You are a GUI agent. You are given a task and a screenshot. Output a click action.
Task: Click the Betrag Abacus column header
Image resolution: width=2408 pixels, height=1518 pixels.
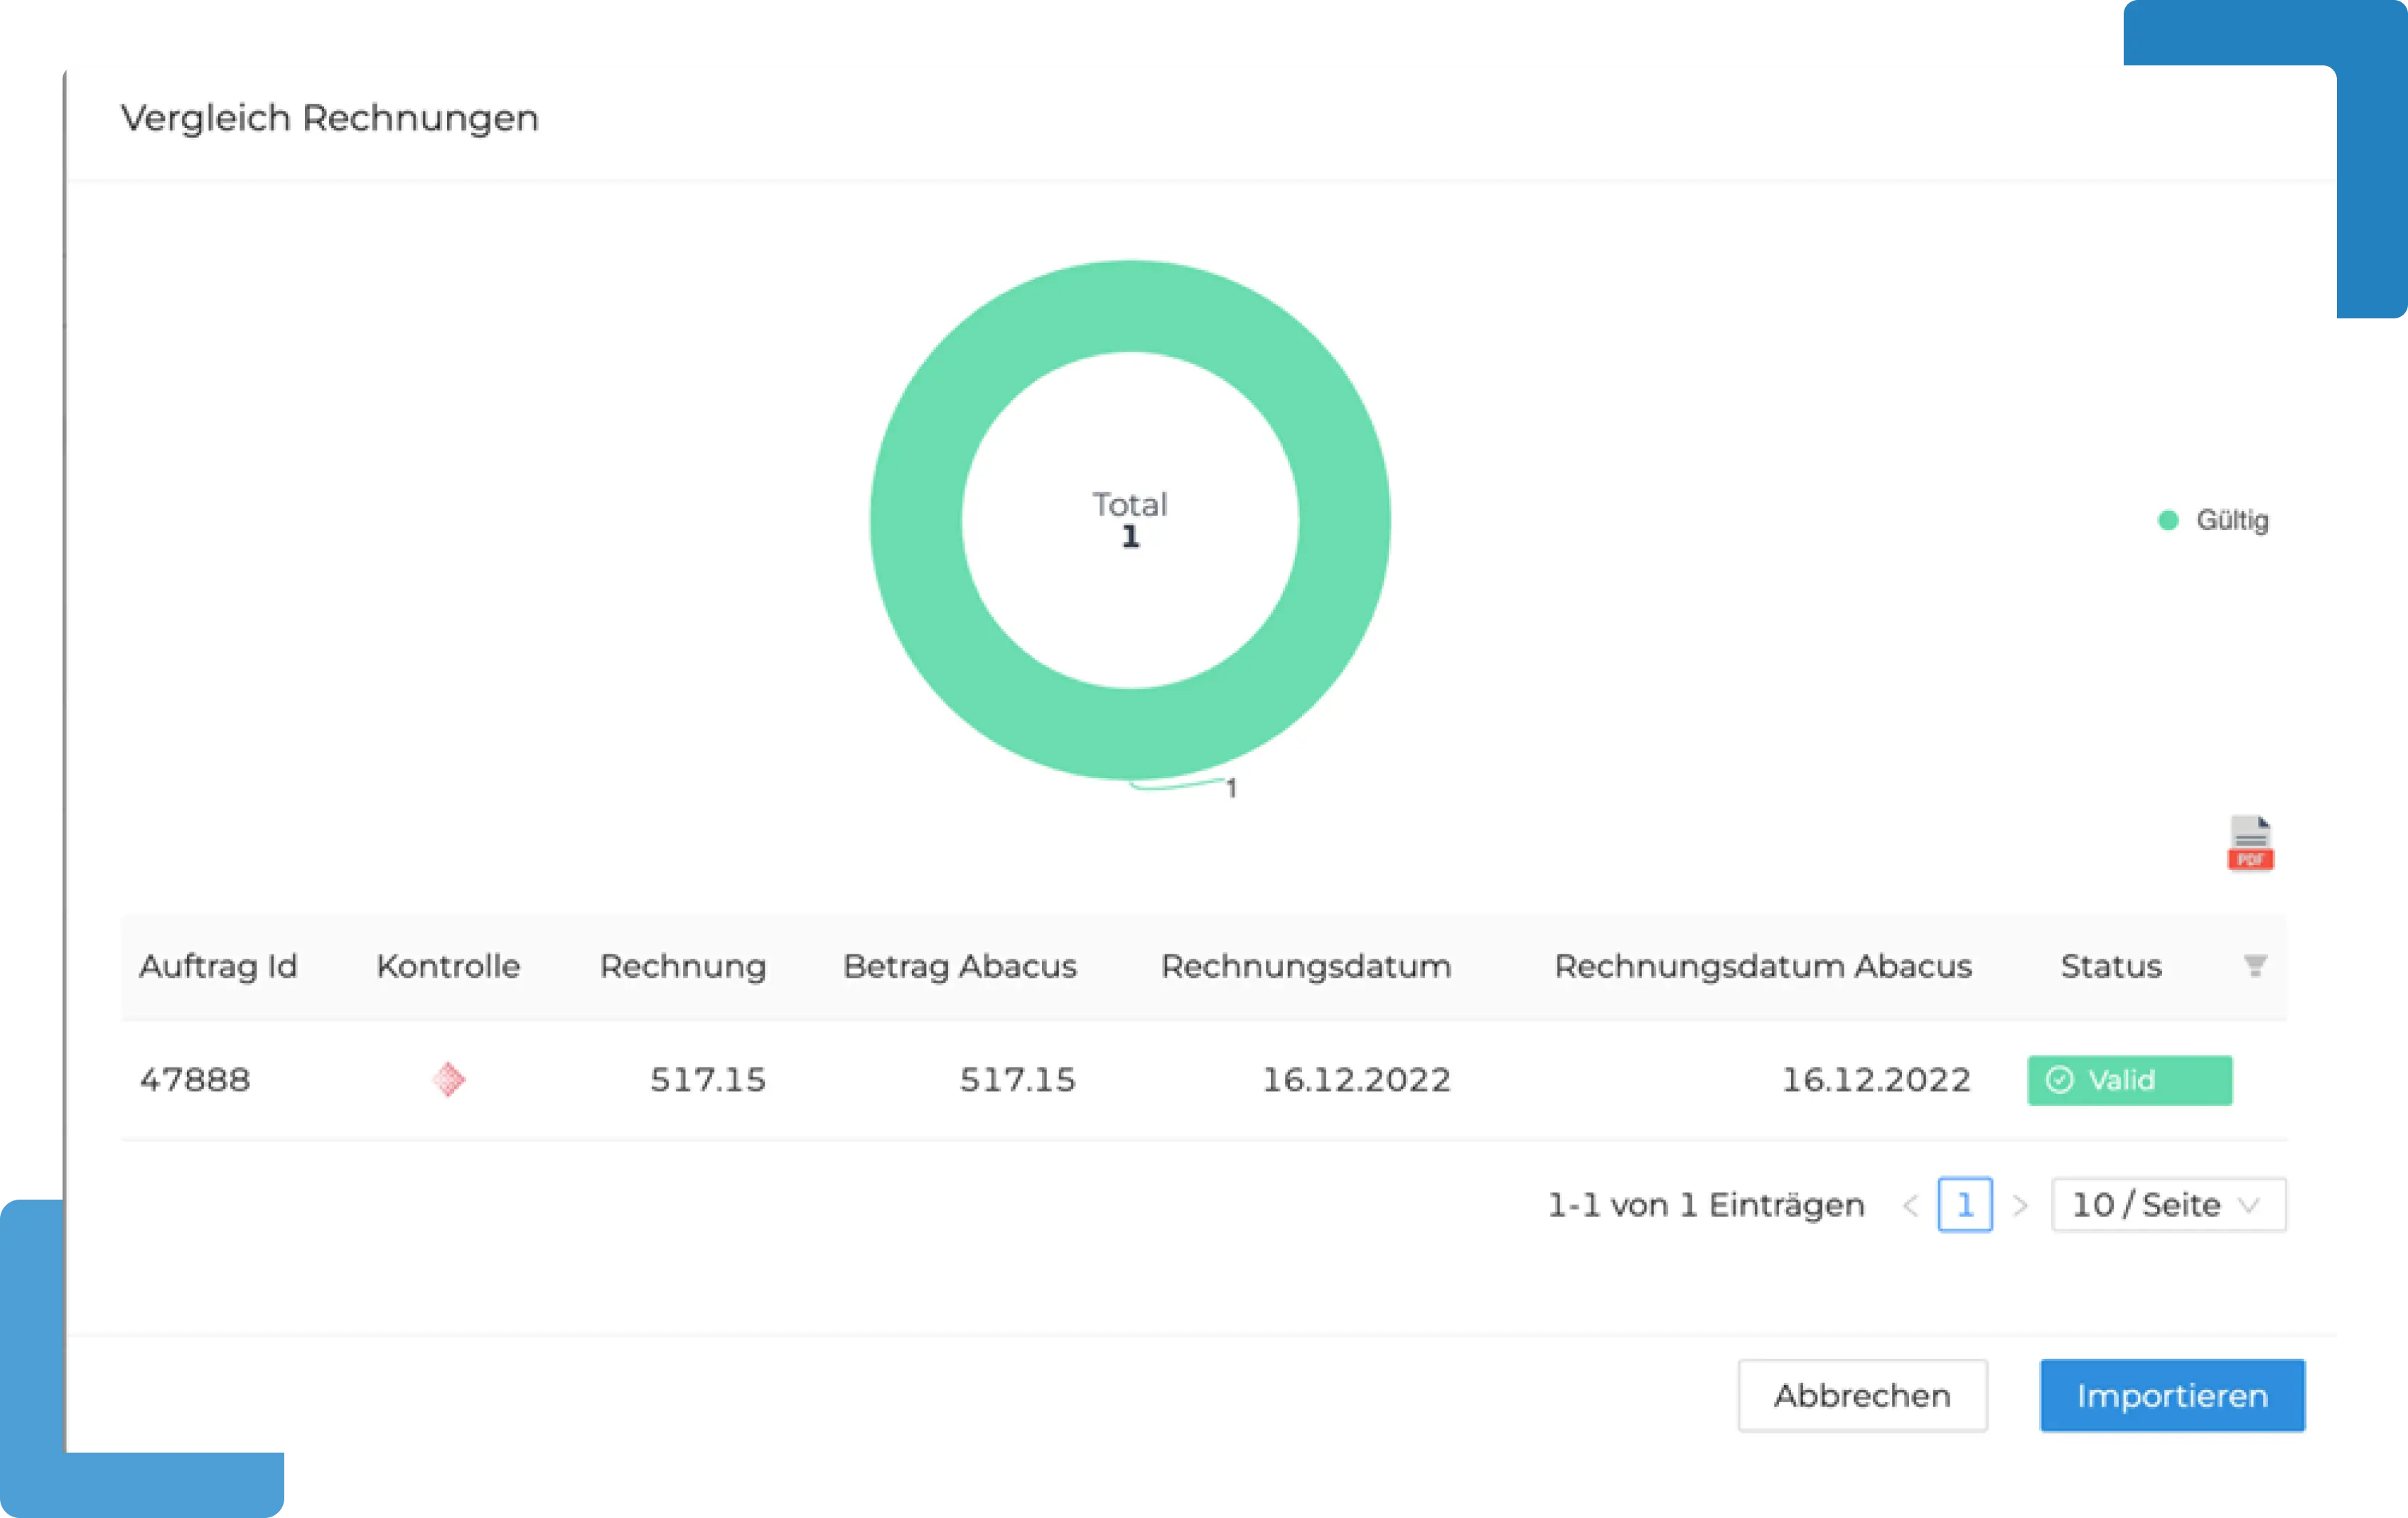point(959,966)
